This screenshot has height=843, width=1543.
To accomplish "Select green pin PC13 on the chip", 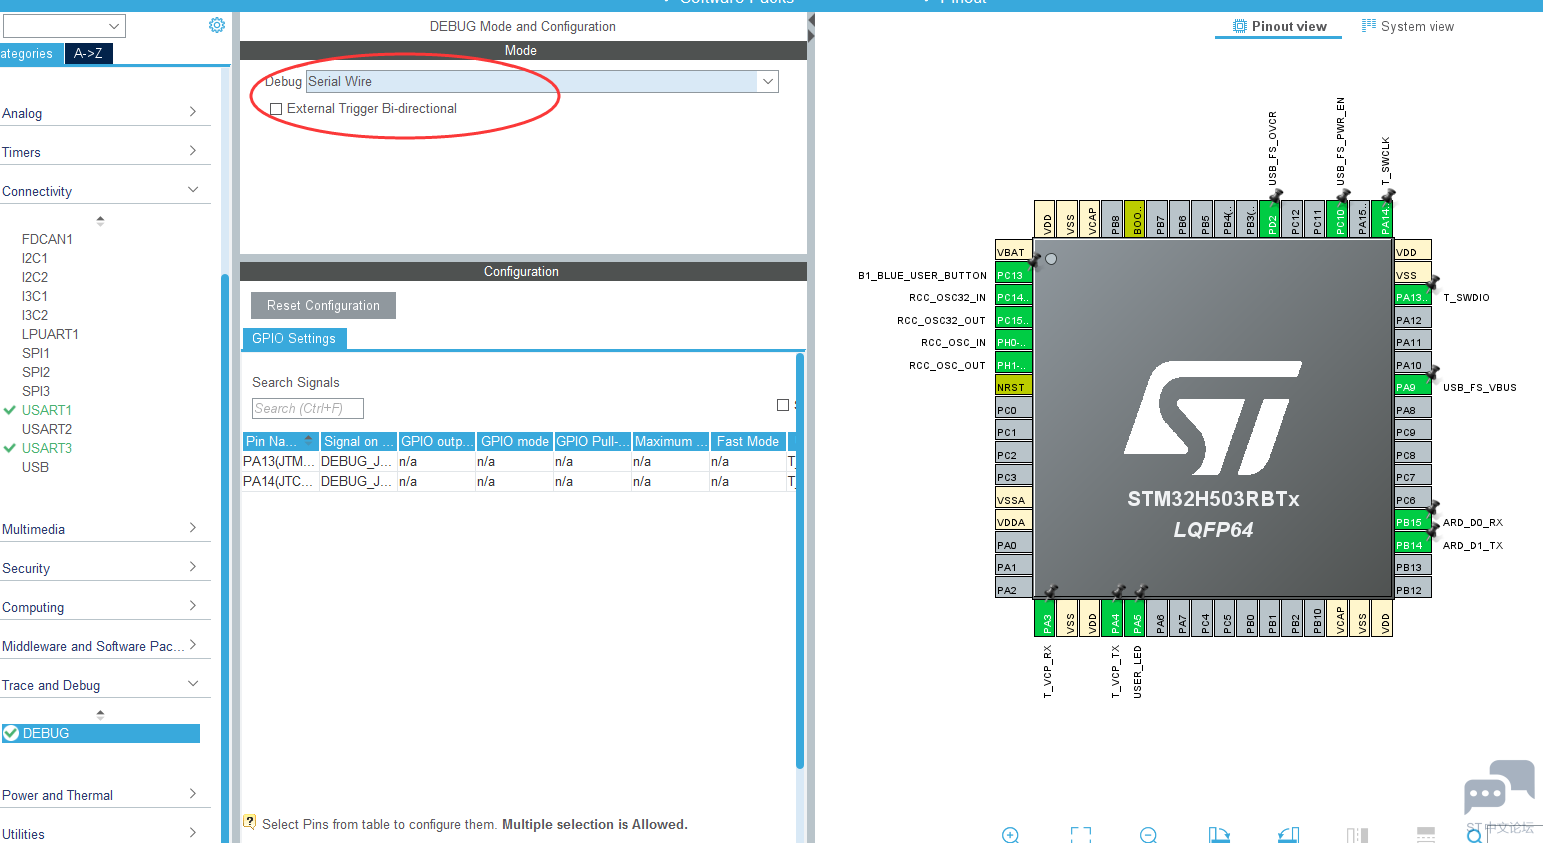I will 1013,275.
